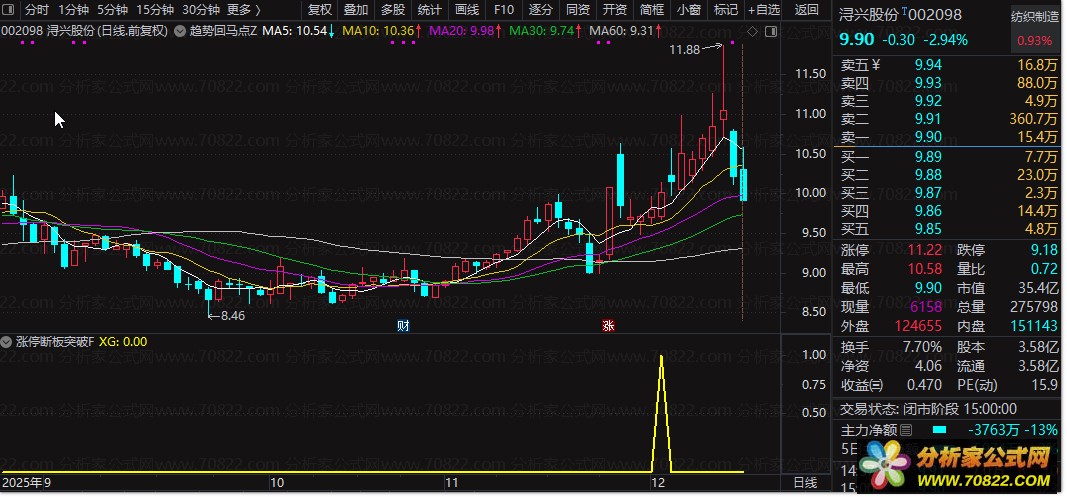
Task: Click the 买五 price 9.85 row
Action: [949, 229]
